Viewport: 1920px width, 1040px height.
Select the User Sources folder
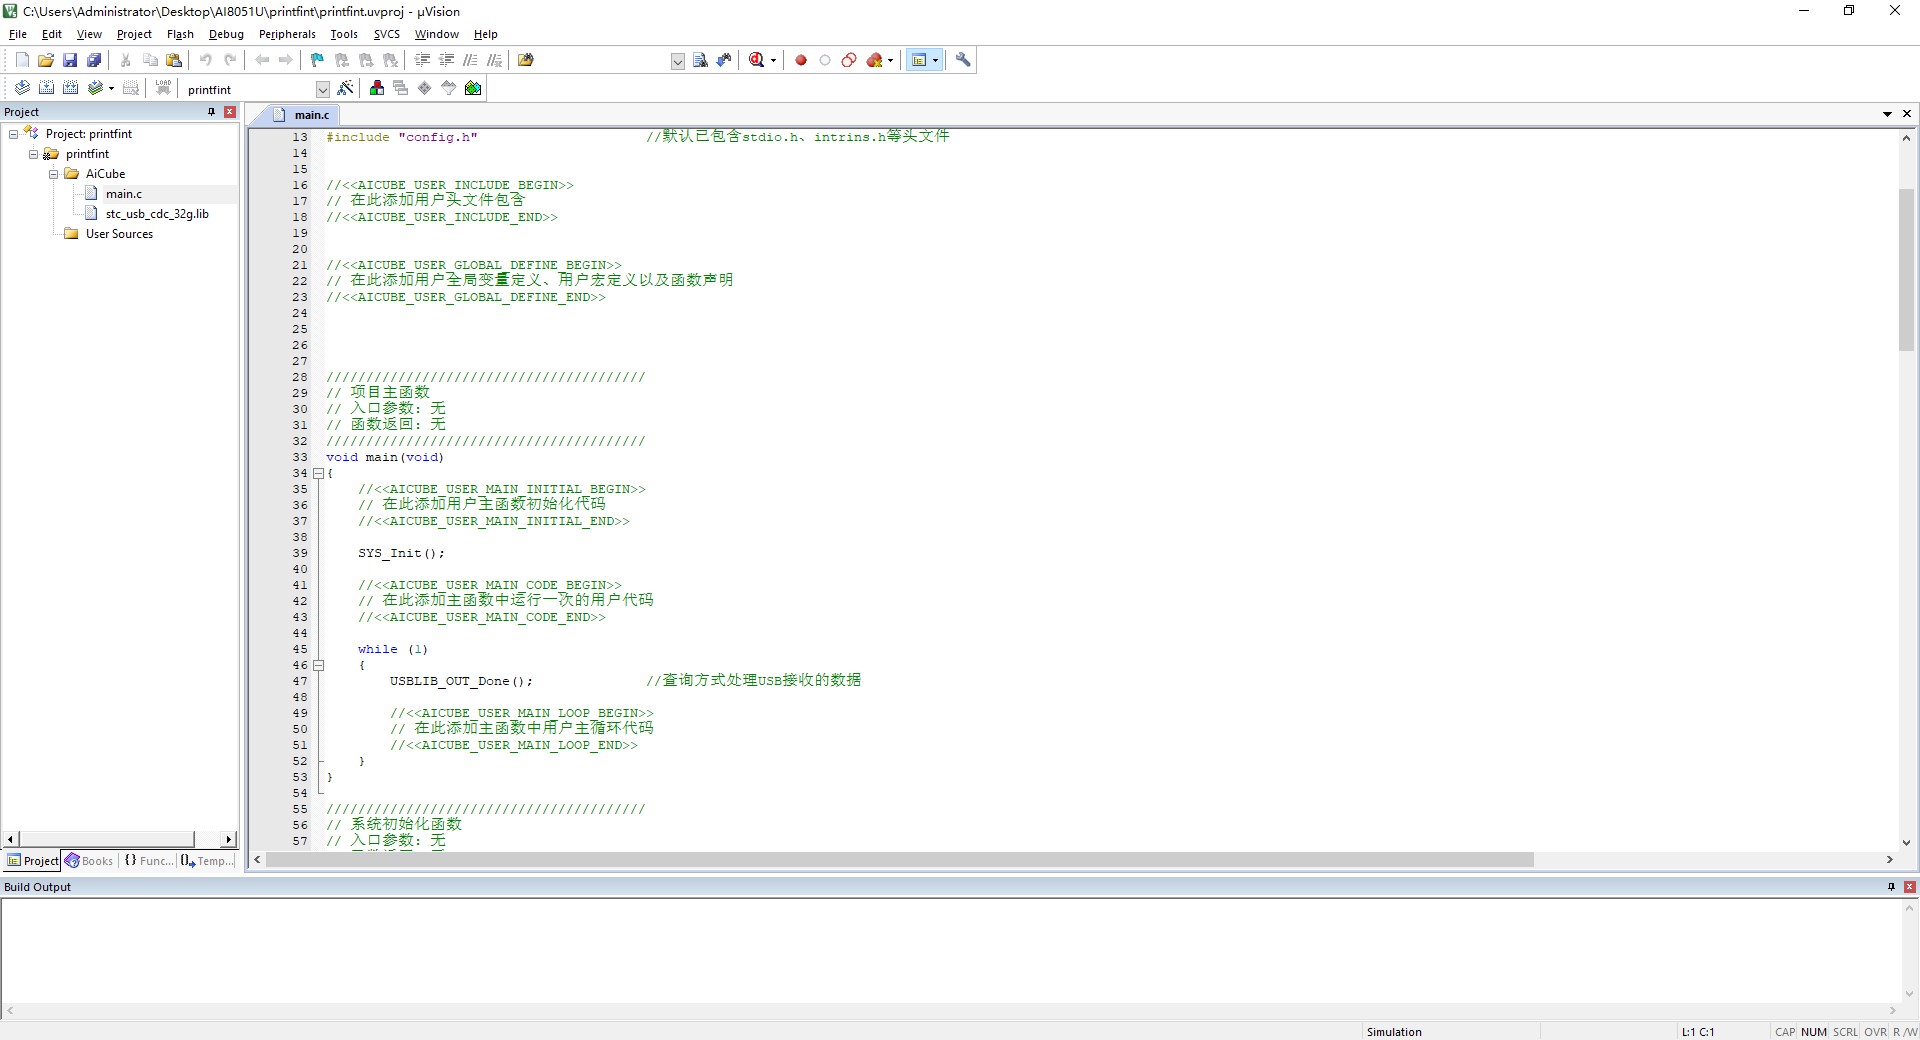pyautogui.click(x=119, y=234)
